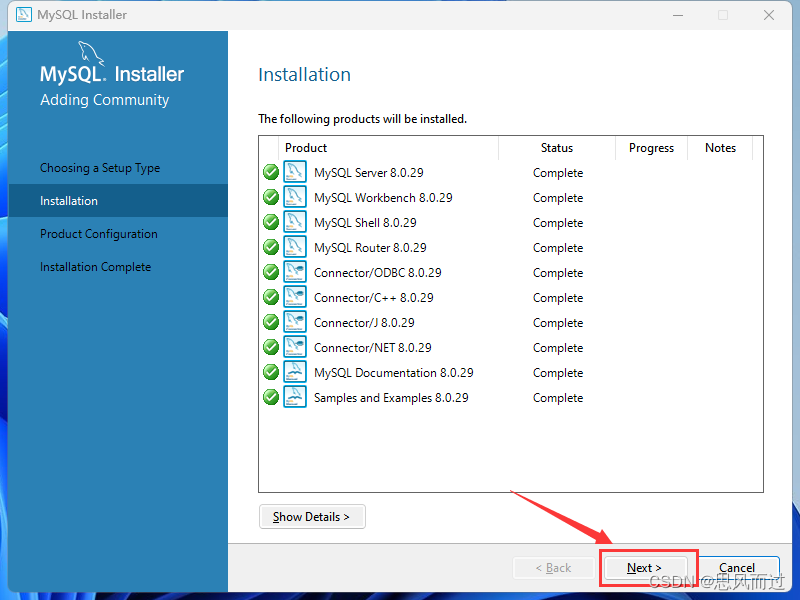The height and width of the screenshot is (600, 800).
Task: Click green checkmark beside Connector/C++ 8.0.29
Action: [x=271, y=297]
